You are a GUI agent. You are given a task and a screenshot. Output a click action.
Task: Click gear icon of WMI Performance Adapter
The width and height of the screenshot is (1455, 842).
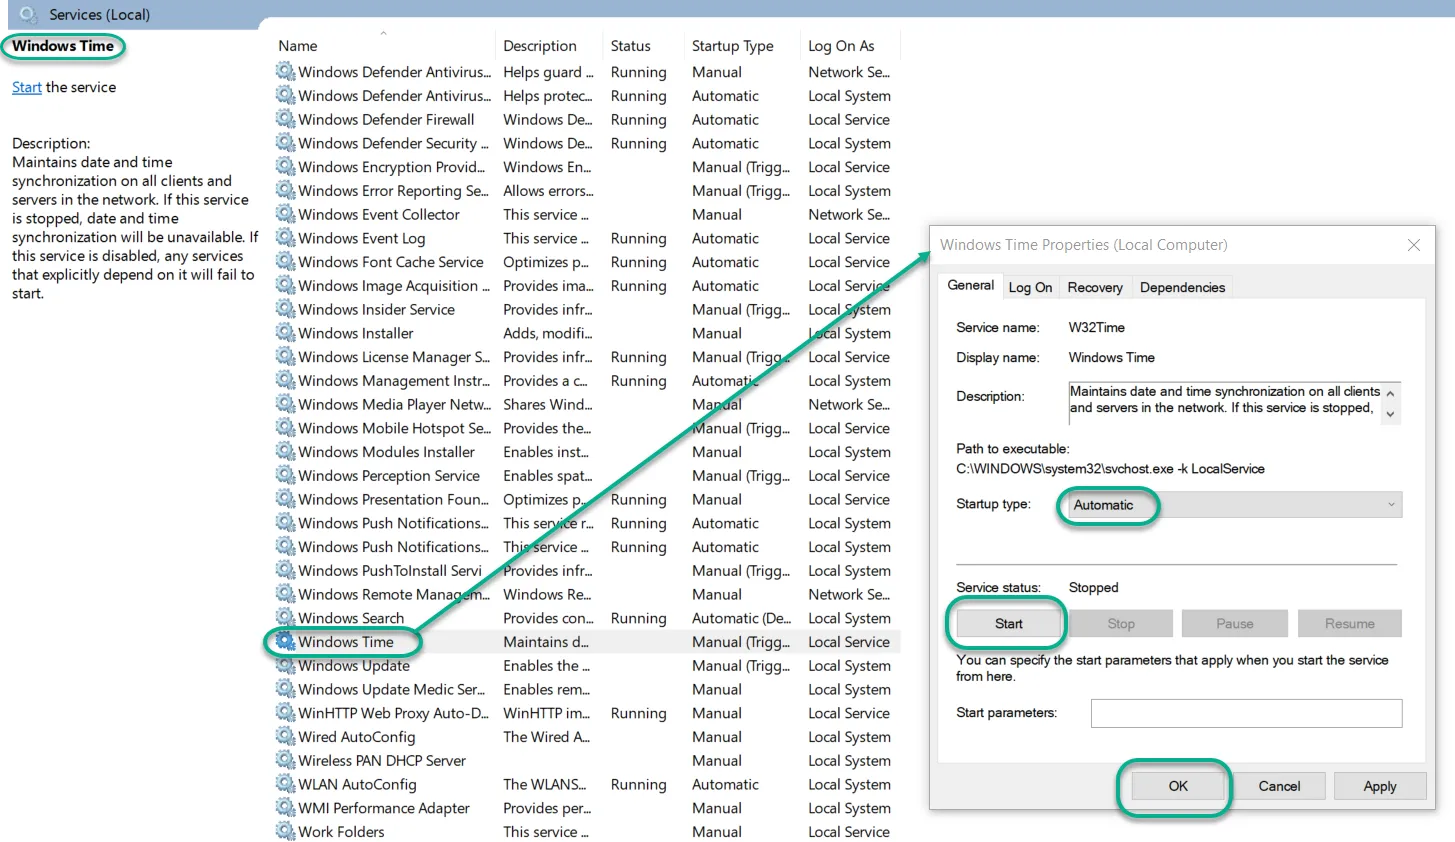[286, 807]
